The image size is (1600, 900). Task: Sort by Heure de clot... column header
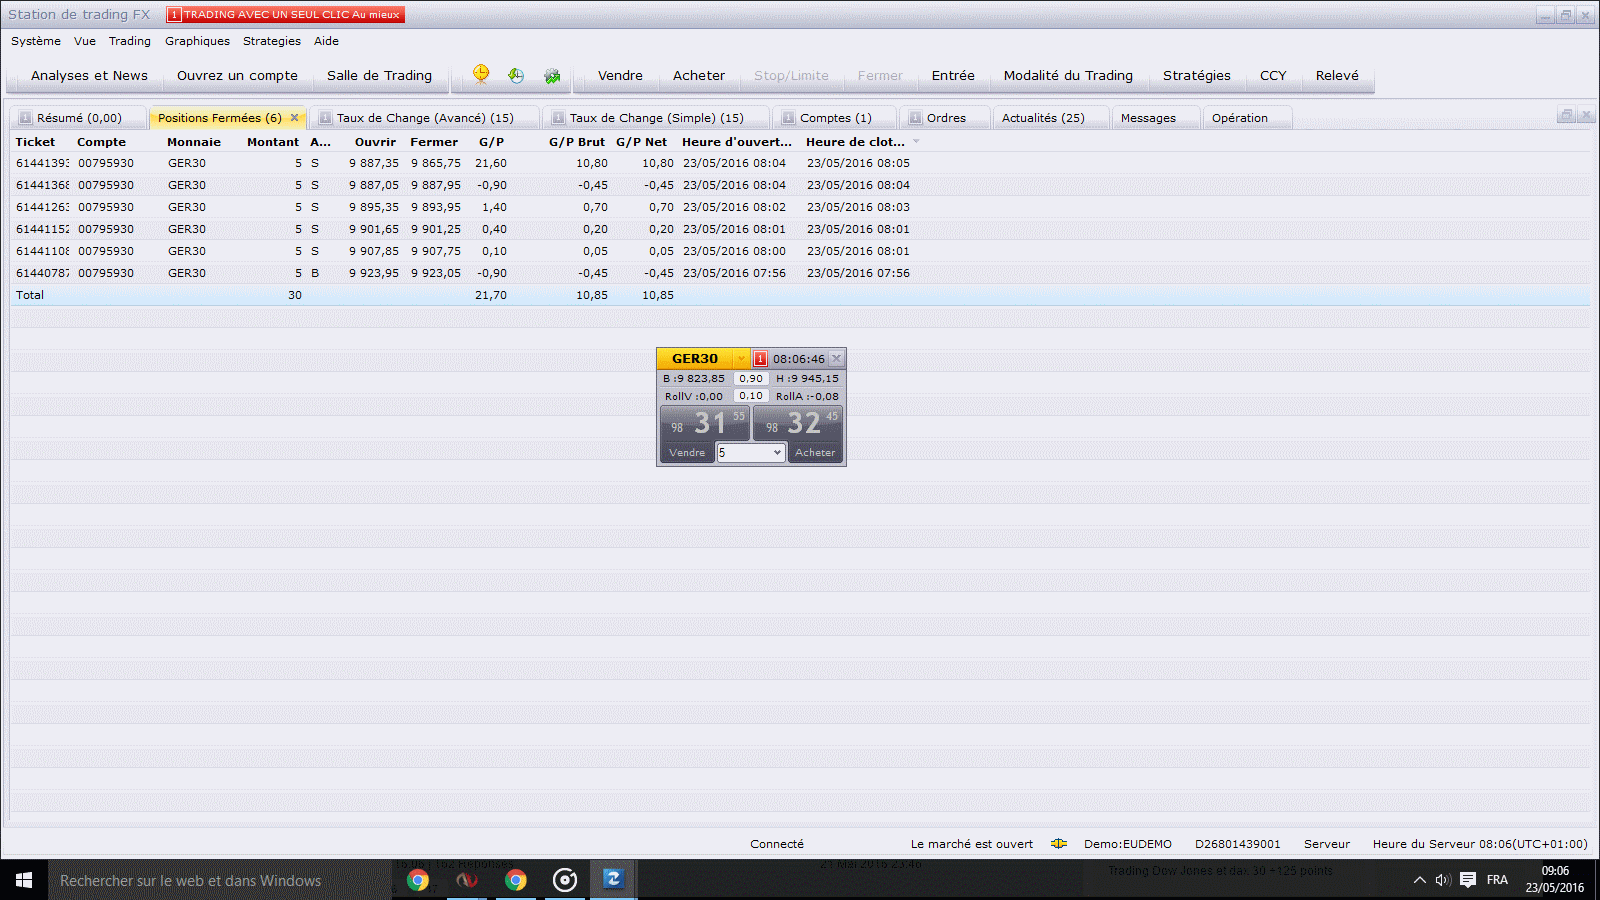coord(856,142)
